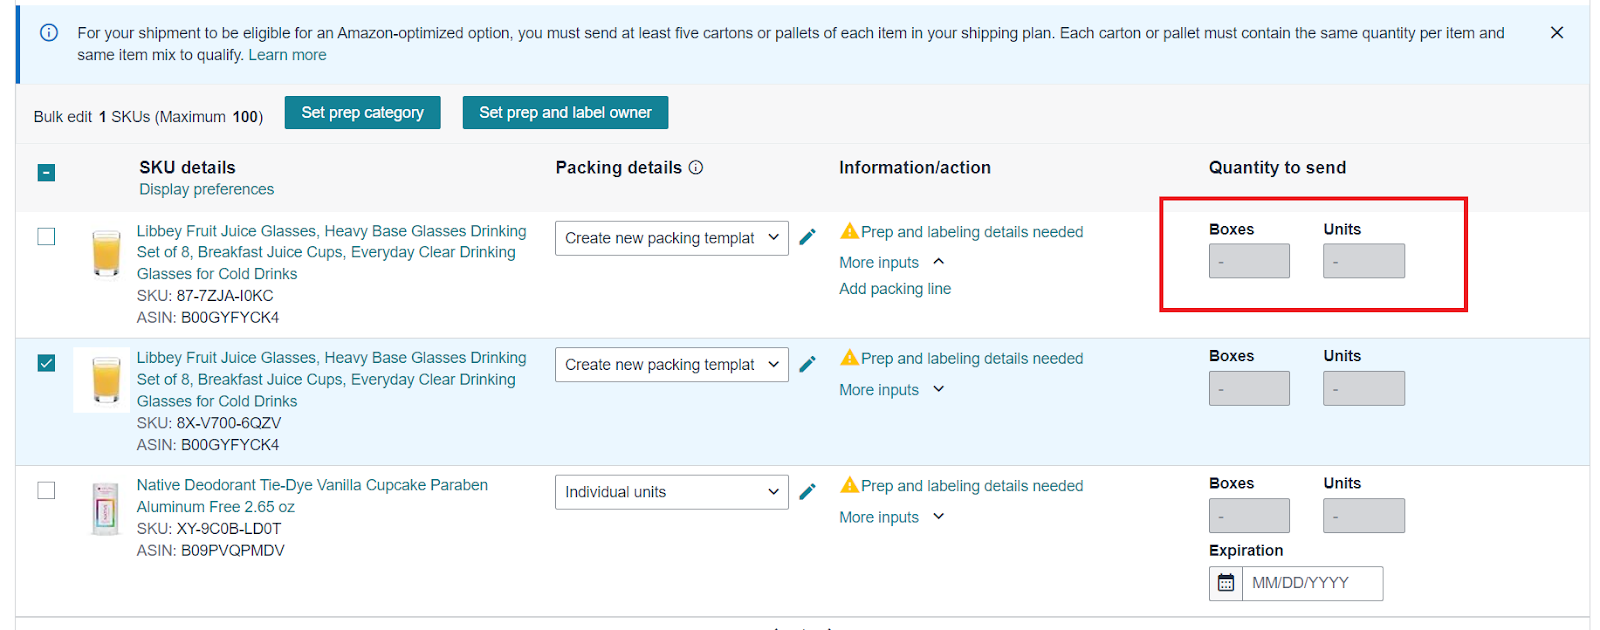Image resolution: width=1600 pixels, height=630 pixels.
Task: Open the Individual units dropdown for Native Deodorant
Action: [x=671, y=491]
